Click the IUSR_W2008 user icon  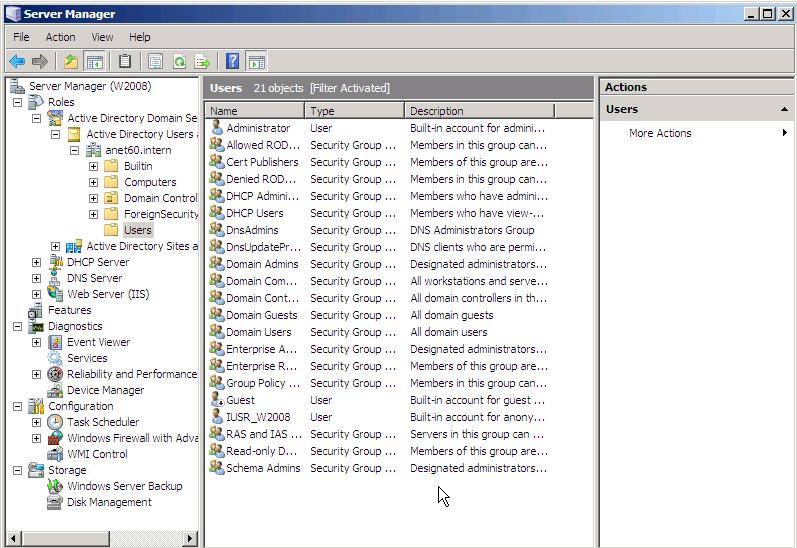[217, 417]
